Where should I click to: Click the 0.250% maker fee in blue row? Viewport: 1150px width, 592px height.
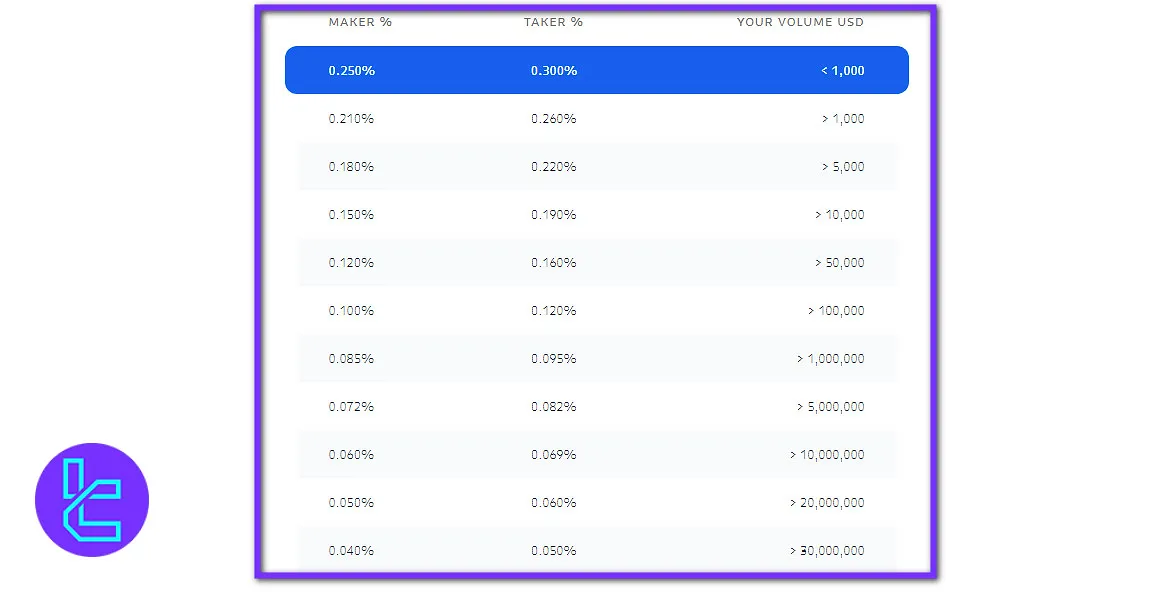[x=351, y=71]
